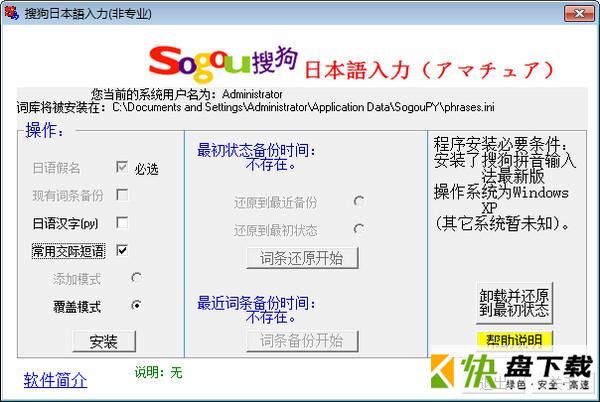The image size is (600, 402).
Task: Click the Sogou搜狗 logo banner
Action: [x=223, y=63]
